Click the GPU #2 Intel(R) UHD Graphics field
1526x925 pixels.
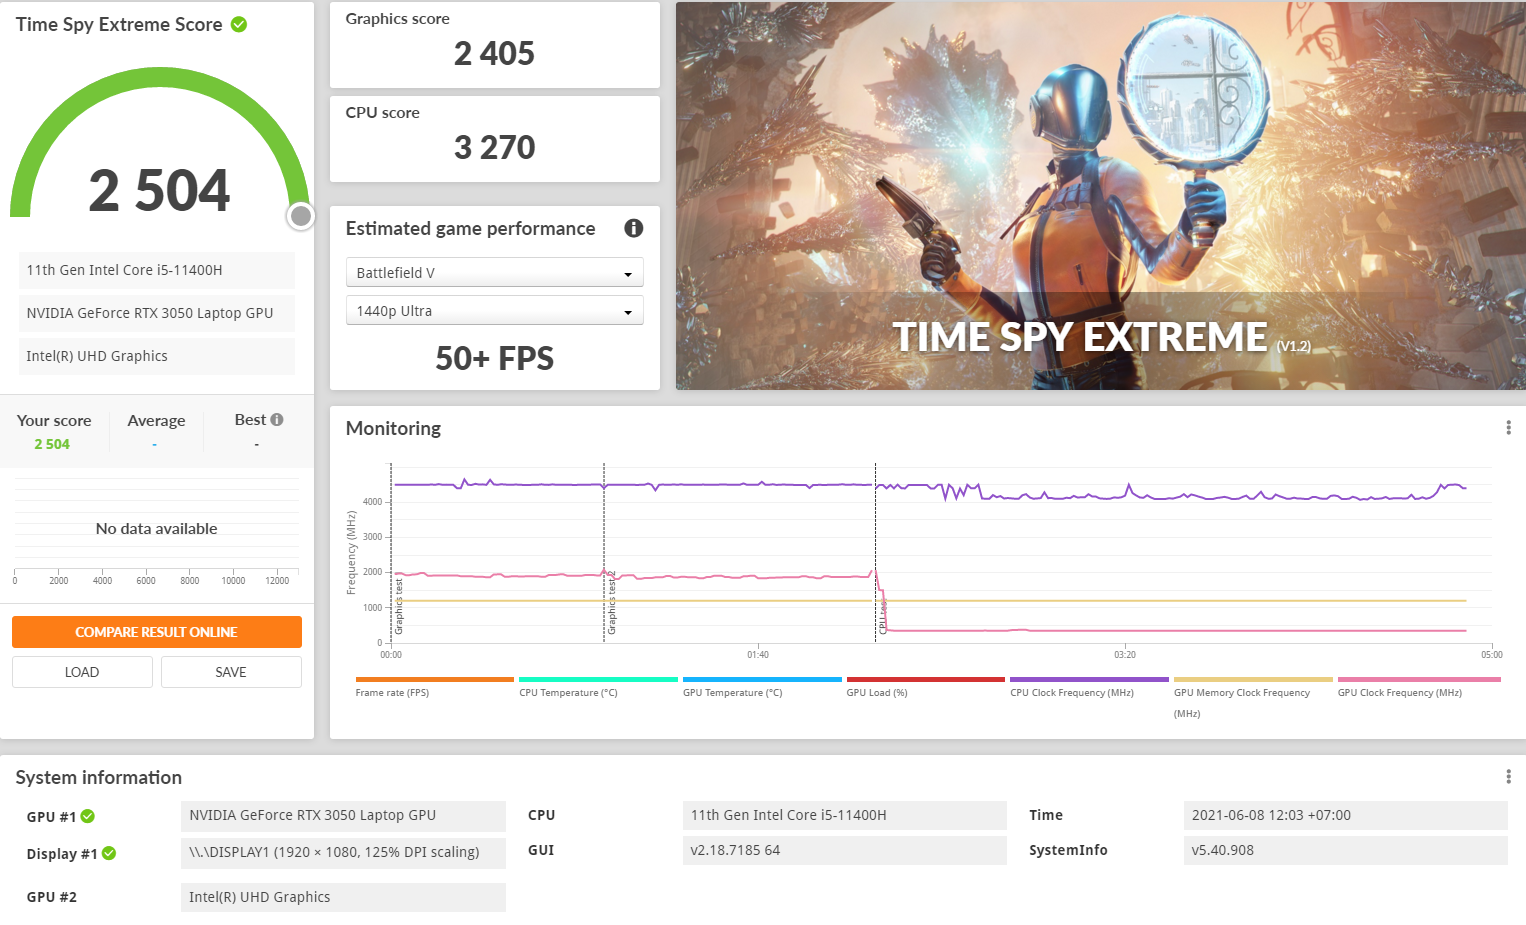pos(343,897)
